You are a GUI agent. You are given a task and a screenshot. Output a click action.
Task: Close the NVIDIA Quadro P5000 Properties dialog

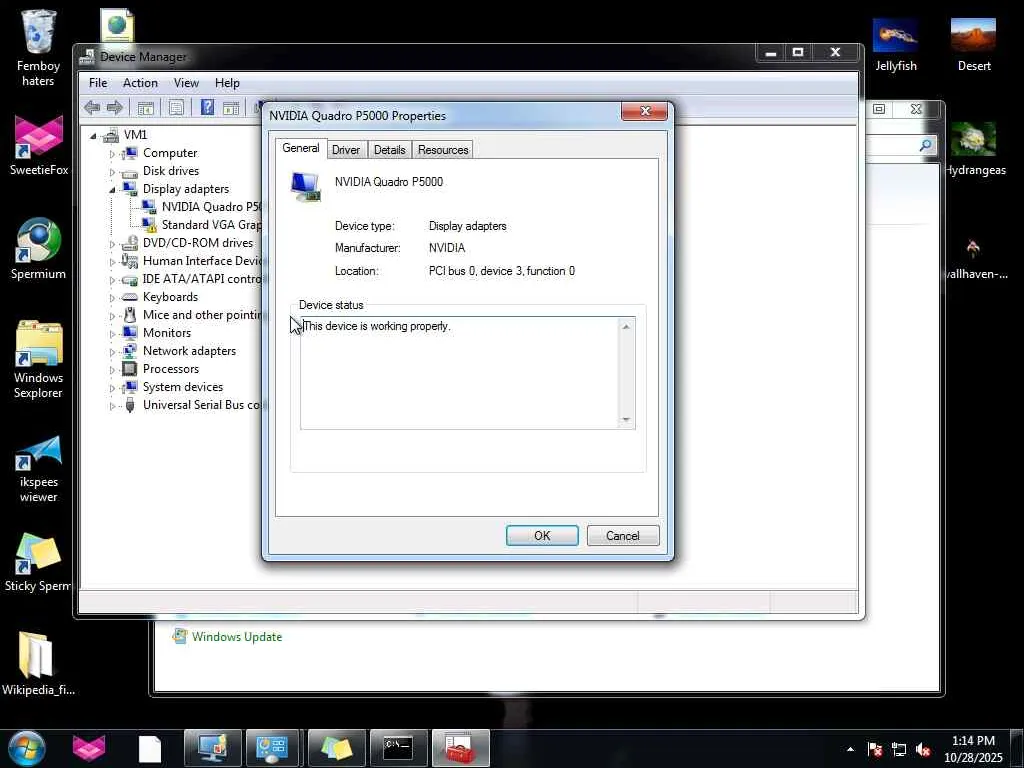coord(645,111)
